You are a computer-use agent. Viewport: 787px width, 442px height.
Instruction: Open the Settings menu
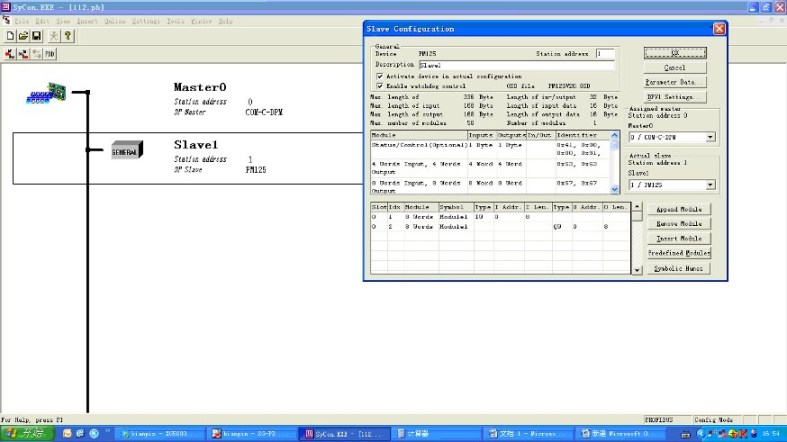coord(146,20)
